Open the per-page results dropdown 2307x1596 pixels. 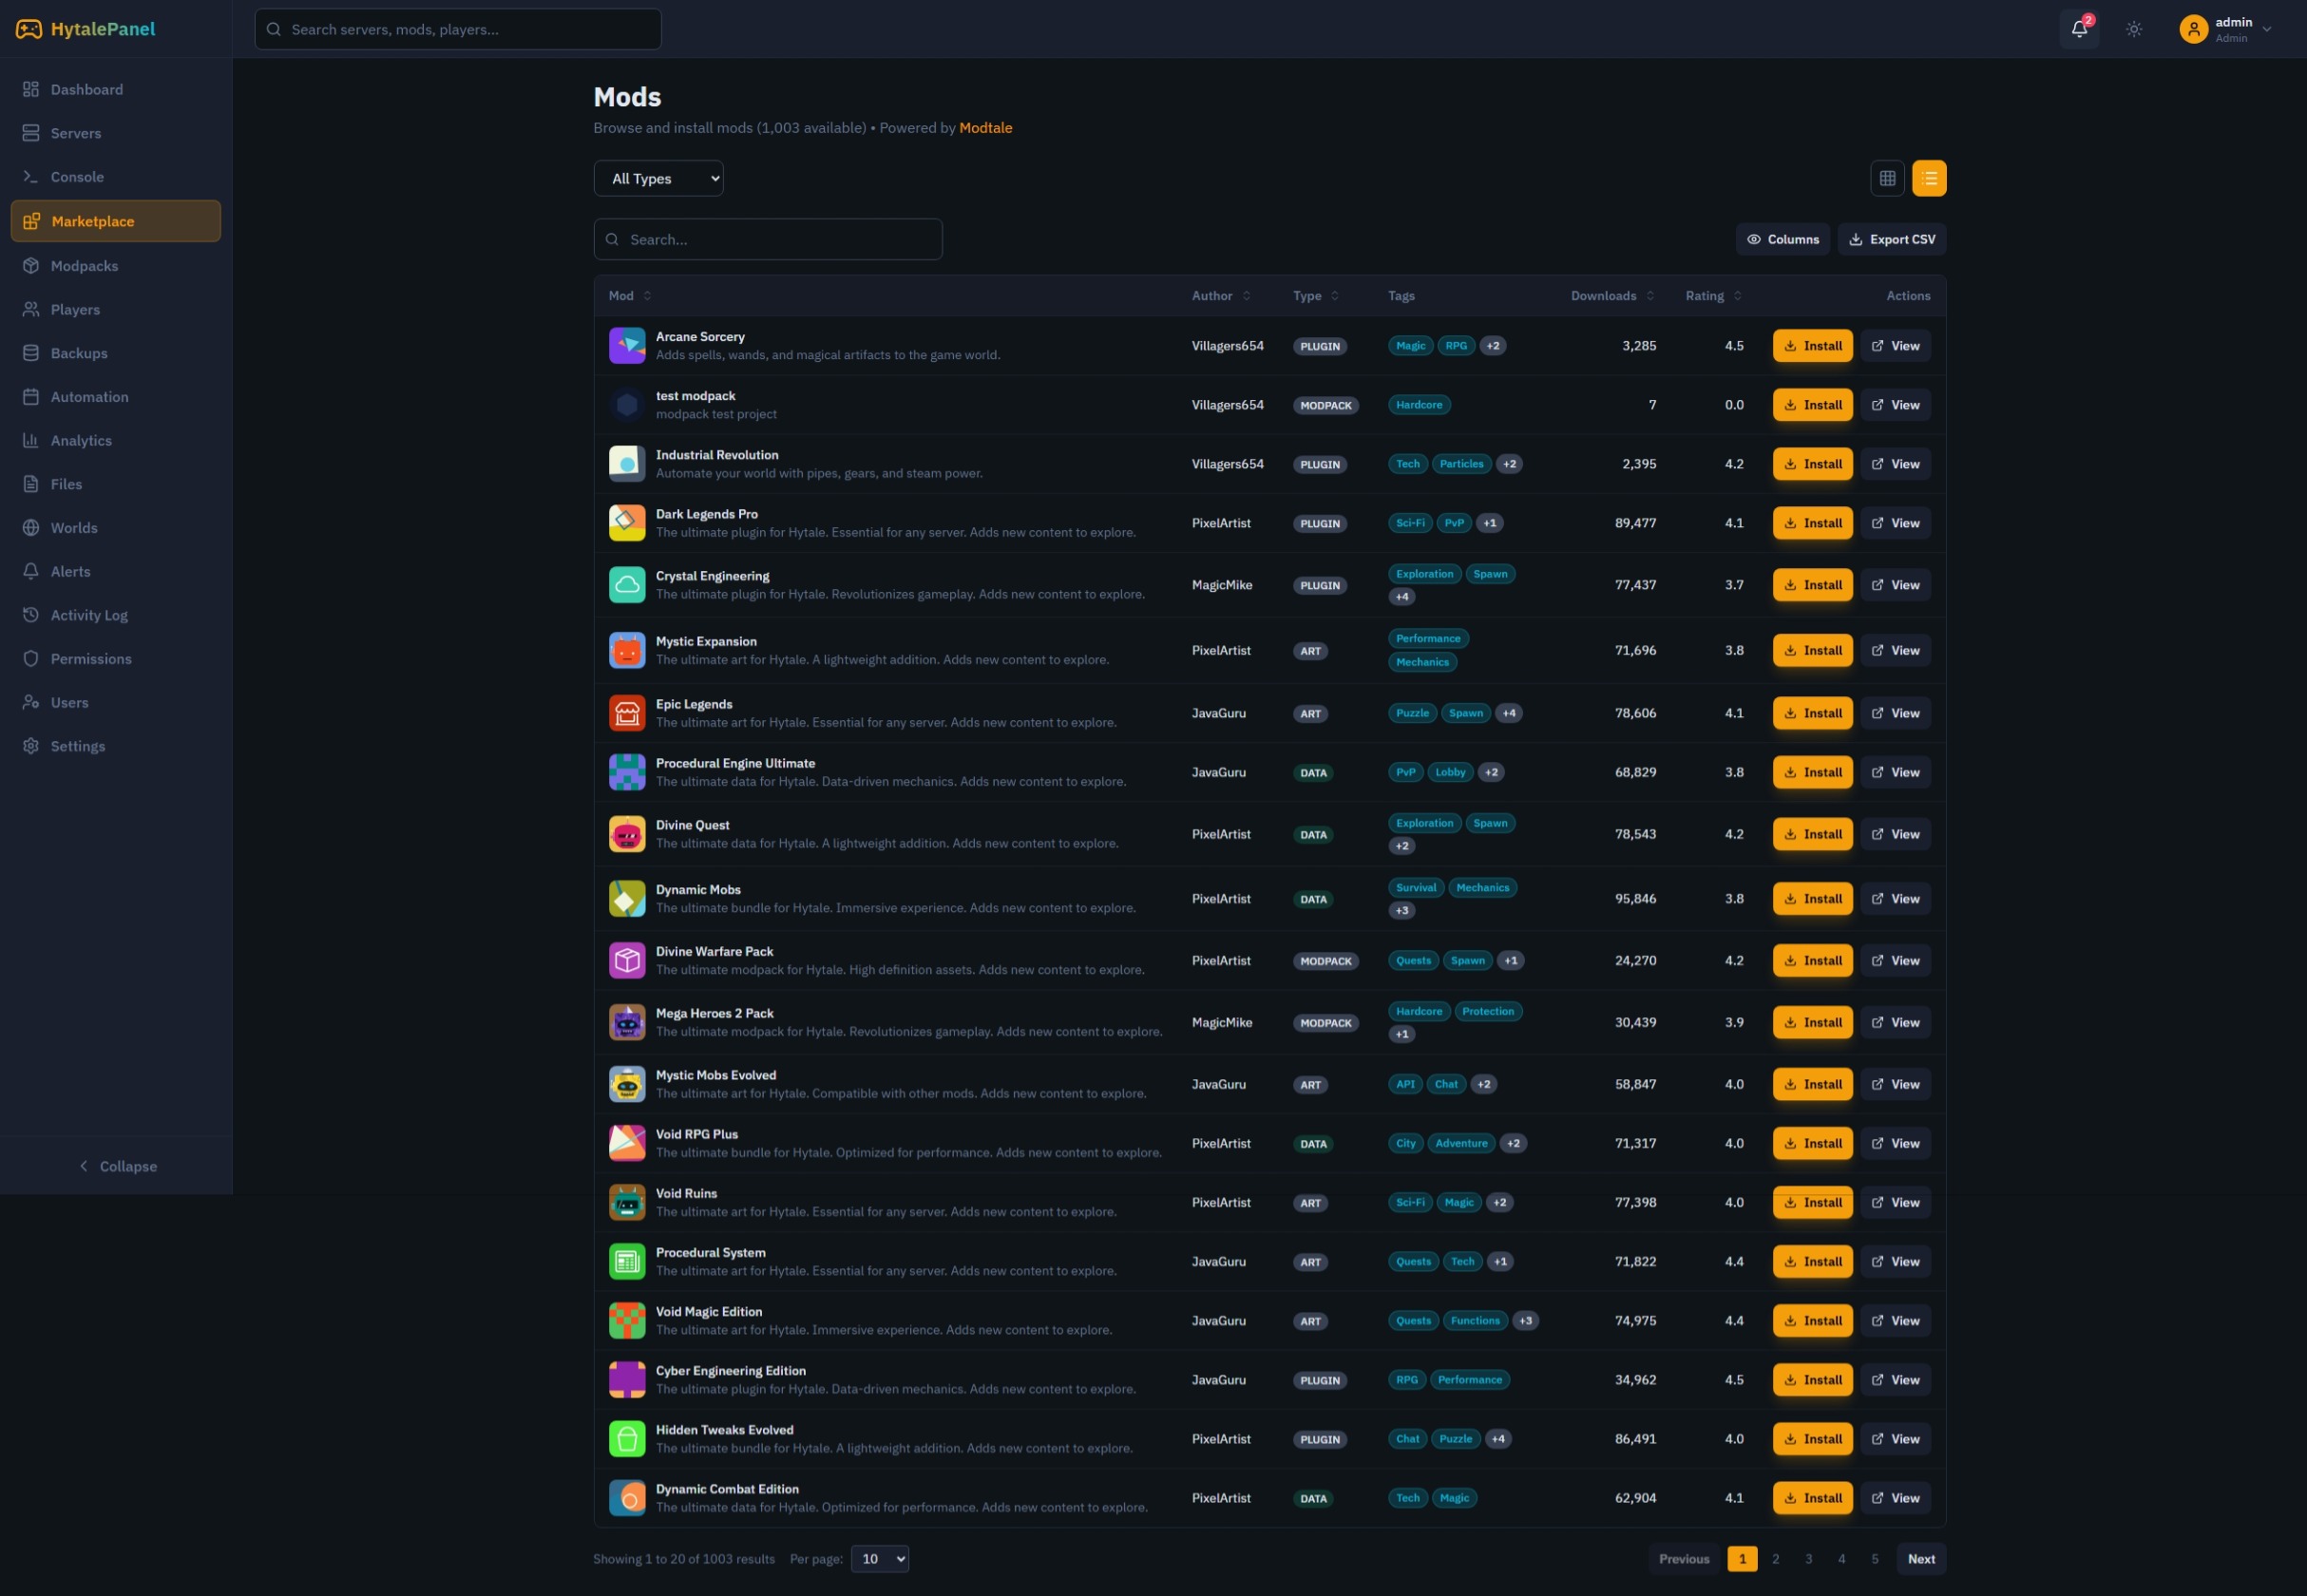[878, 1558]
